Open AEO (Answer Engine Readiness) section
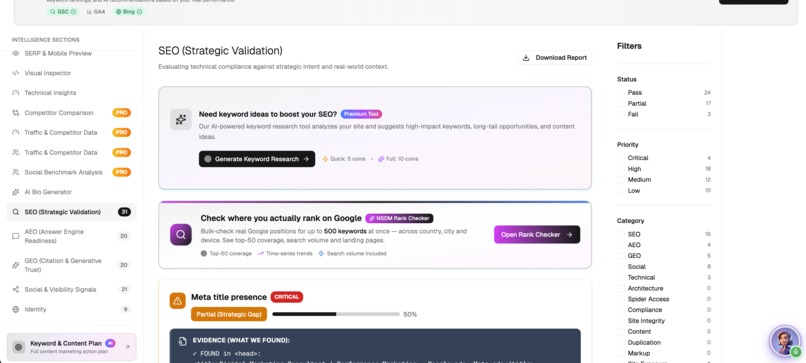Image resolution: width=806 pixels, height=363 pixels. [71, 236]
